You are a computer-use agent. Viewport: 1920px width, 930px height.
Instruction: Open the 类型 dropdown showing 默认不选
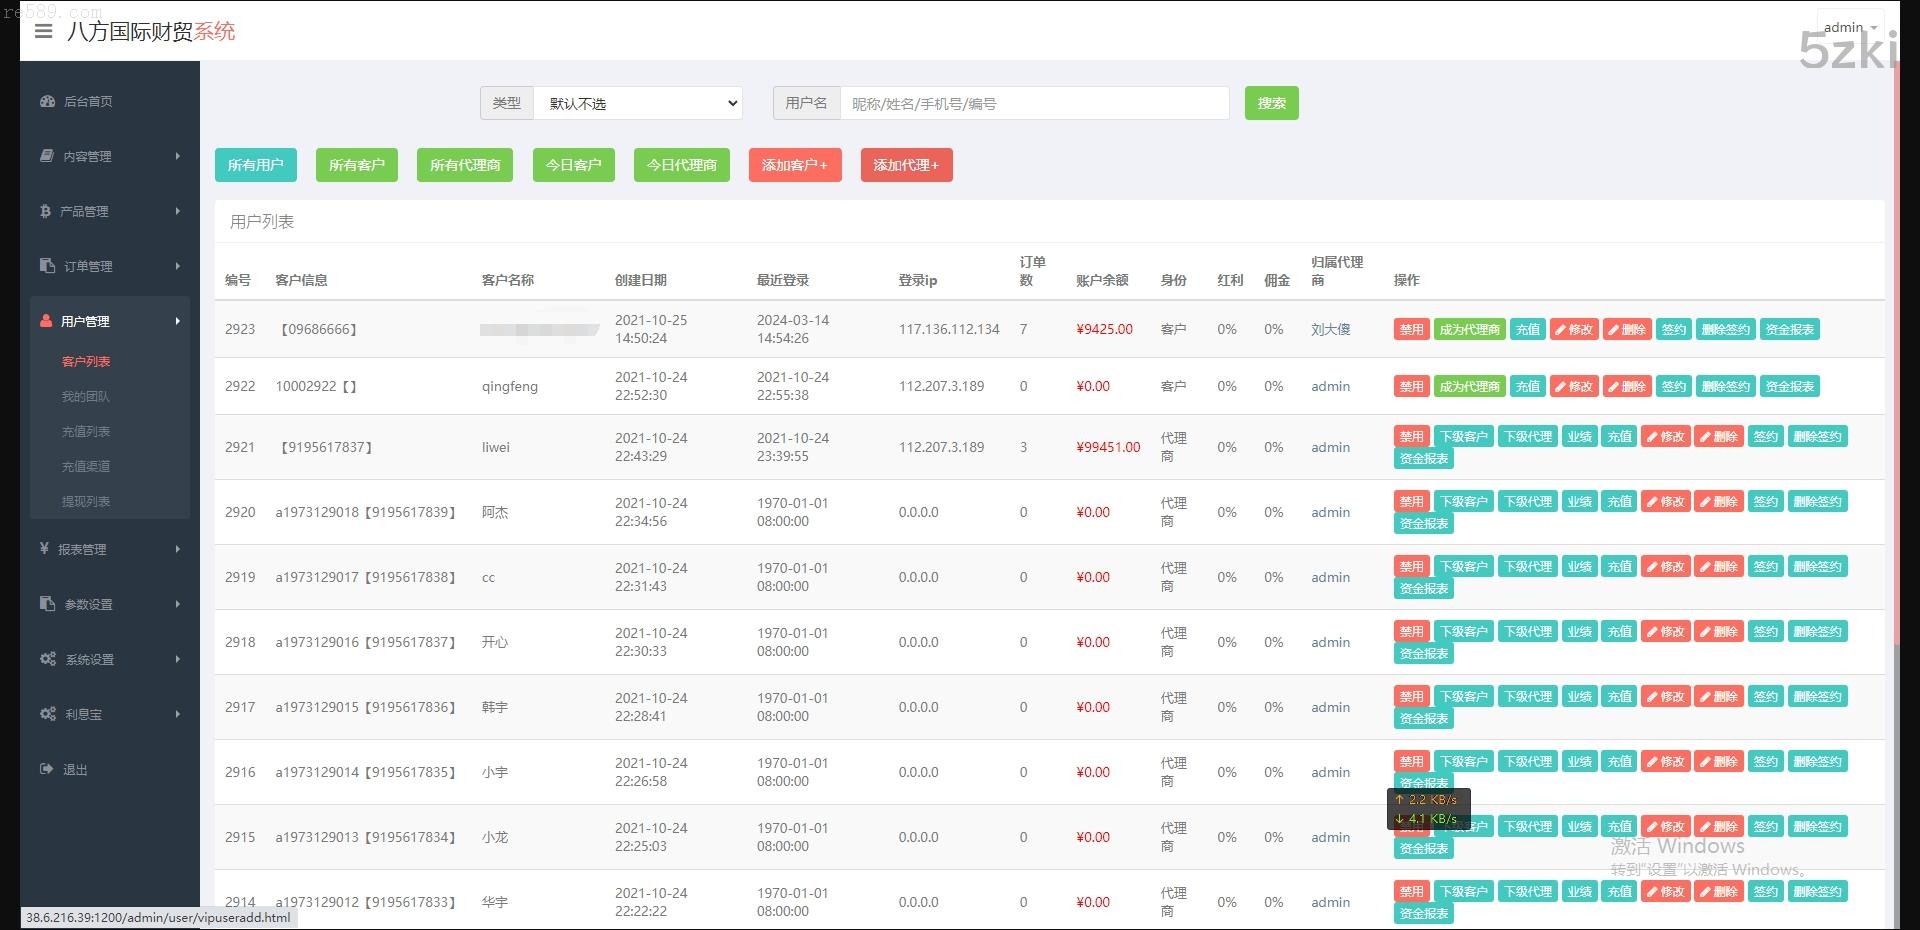638,103
